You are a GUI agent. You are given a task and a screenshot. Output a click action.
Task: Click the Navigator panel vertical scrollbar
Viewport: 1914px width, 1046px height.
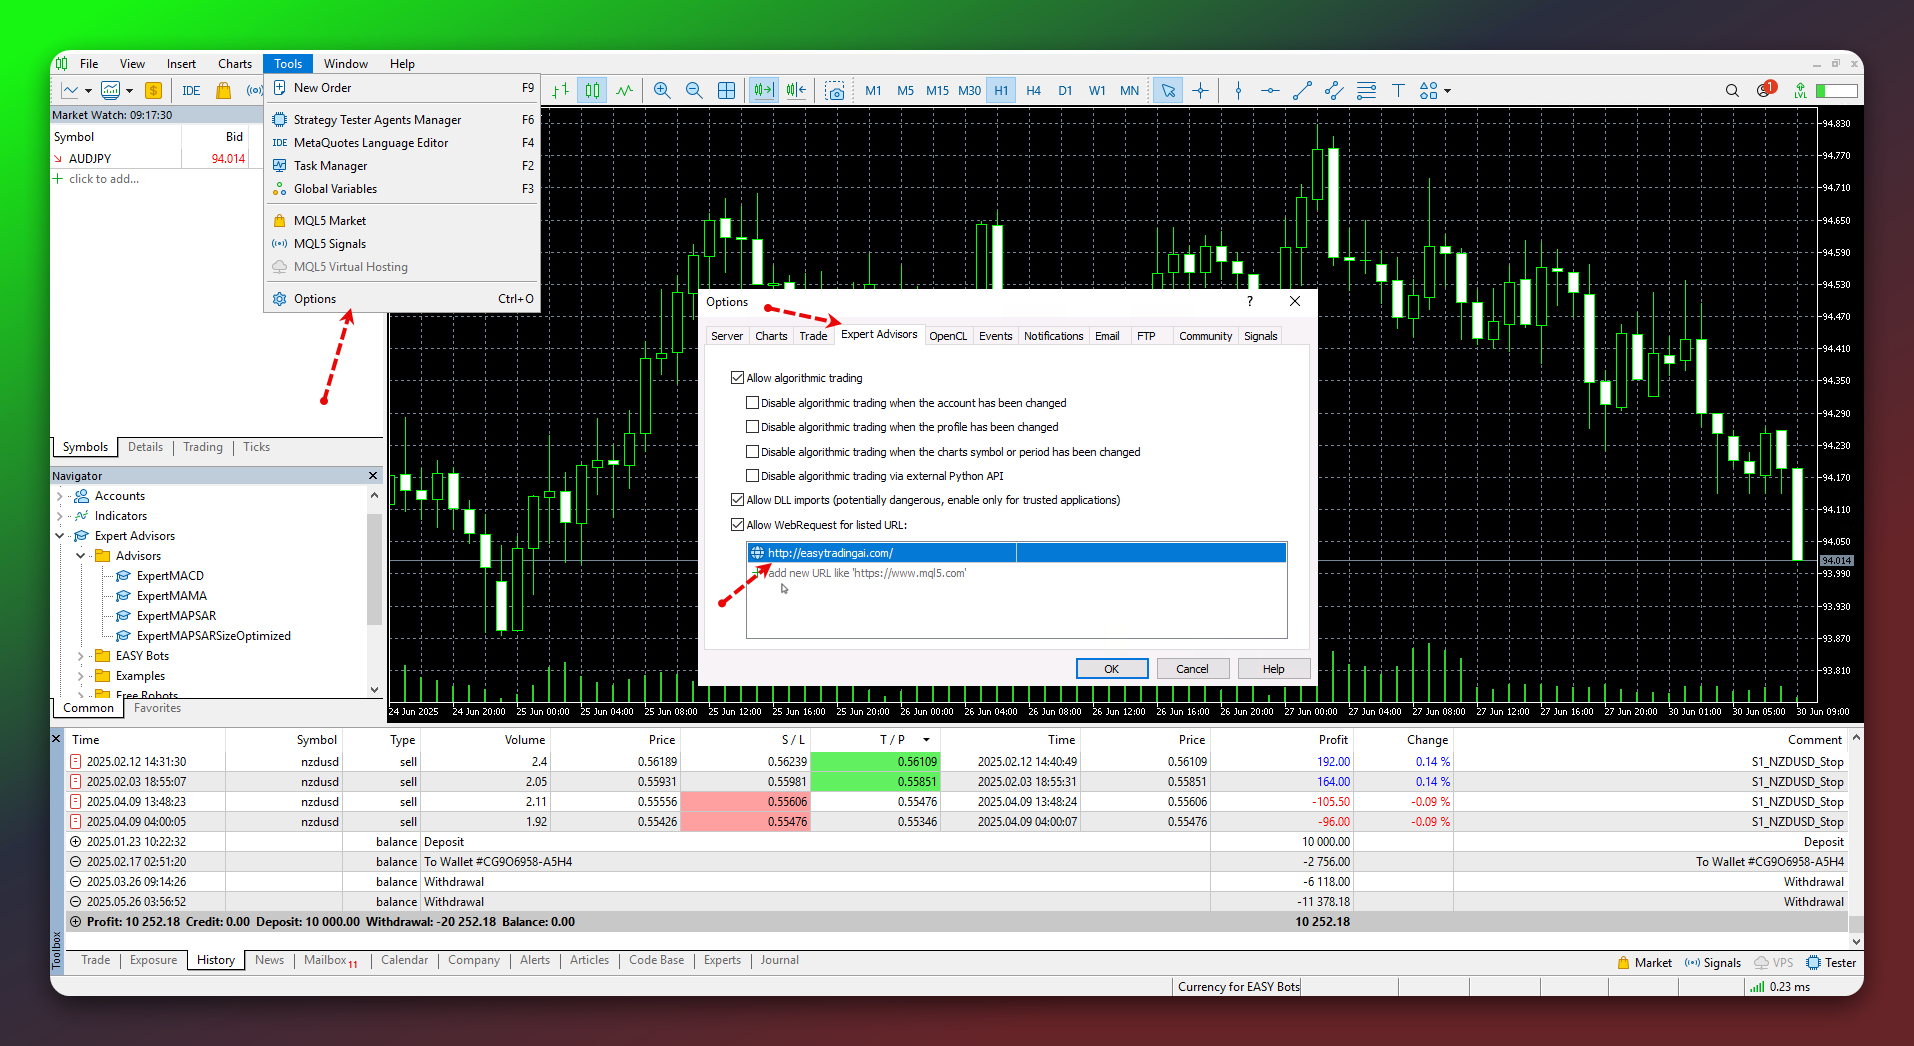[x=374, y=568]
